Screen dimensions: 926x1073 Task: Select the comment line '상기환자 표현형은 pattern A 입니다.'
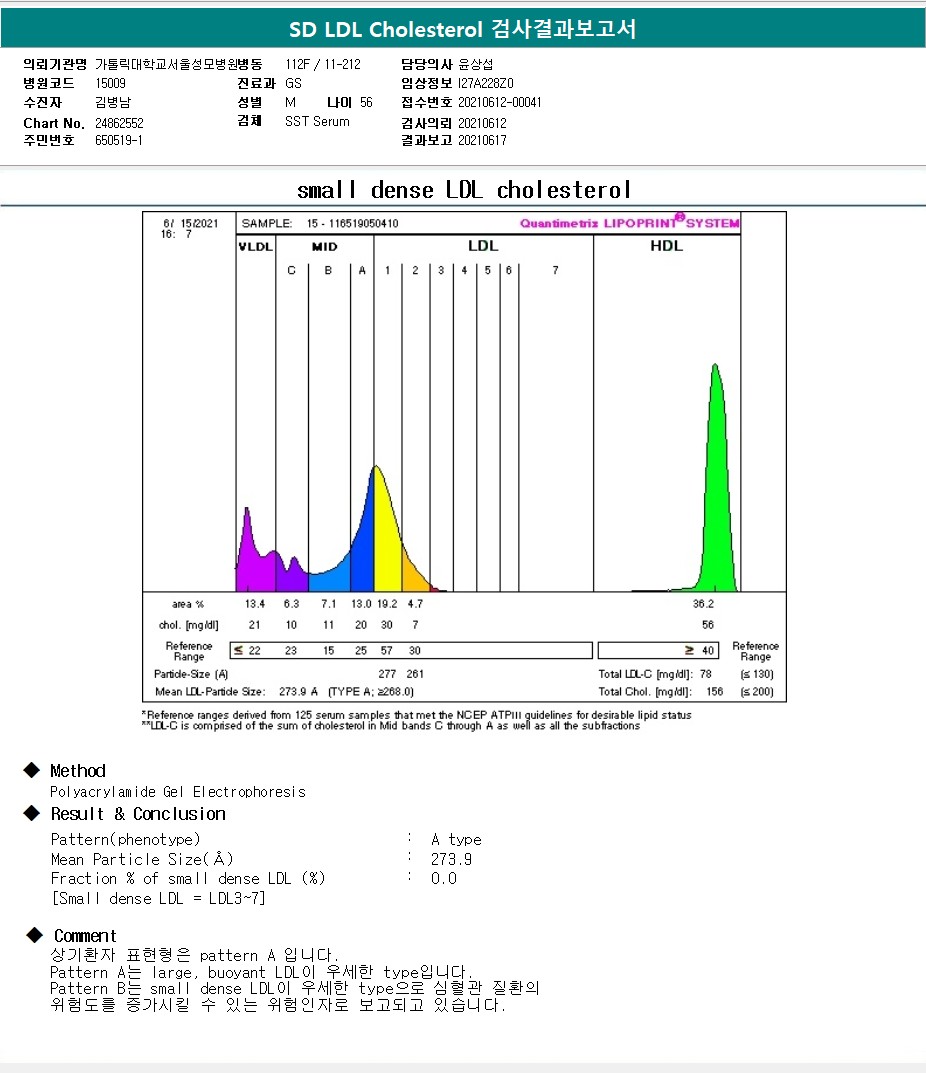click(194, 955)
